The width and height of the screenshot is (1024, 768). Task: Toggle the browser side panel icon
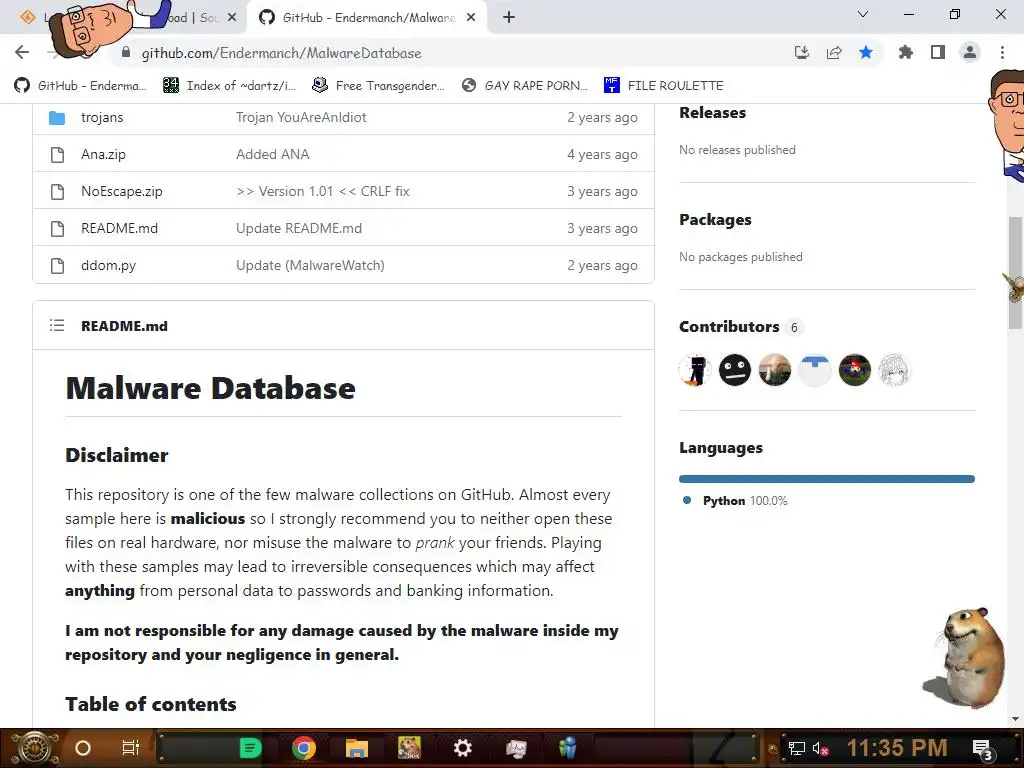point(938,52)
